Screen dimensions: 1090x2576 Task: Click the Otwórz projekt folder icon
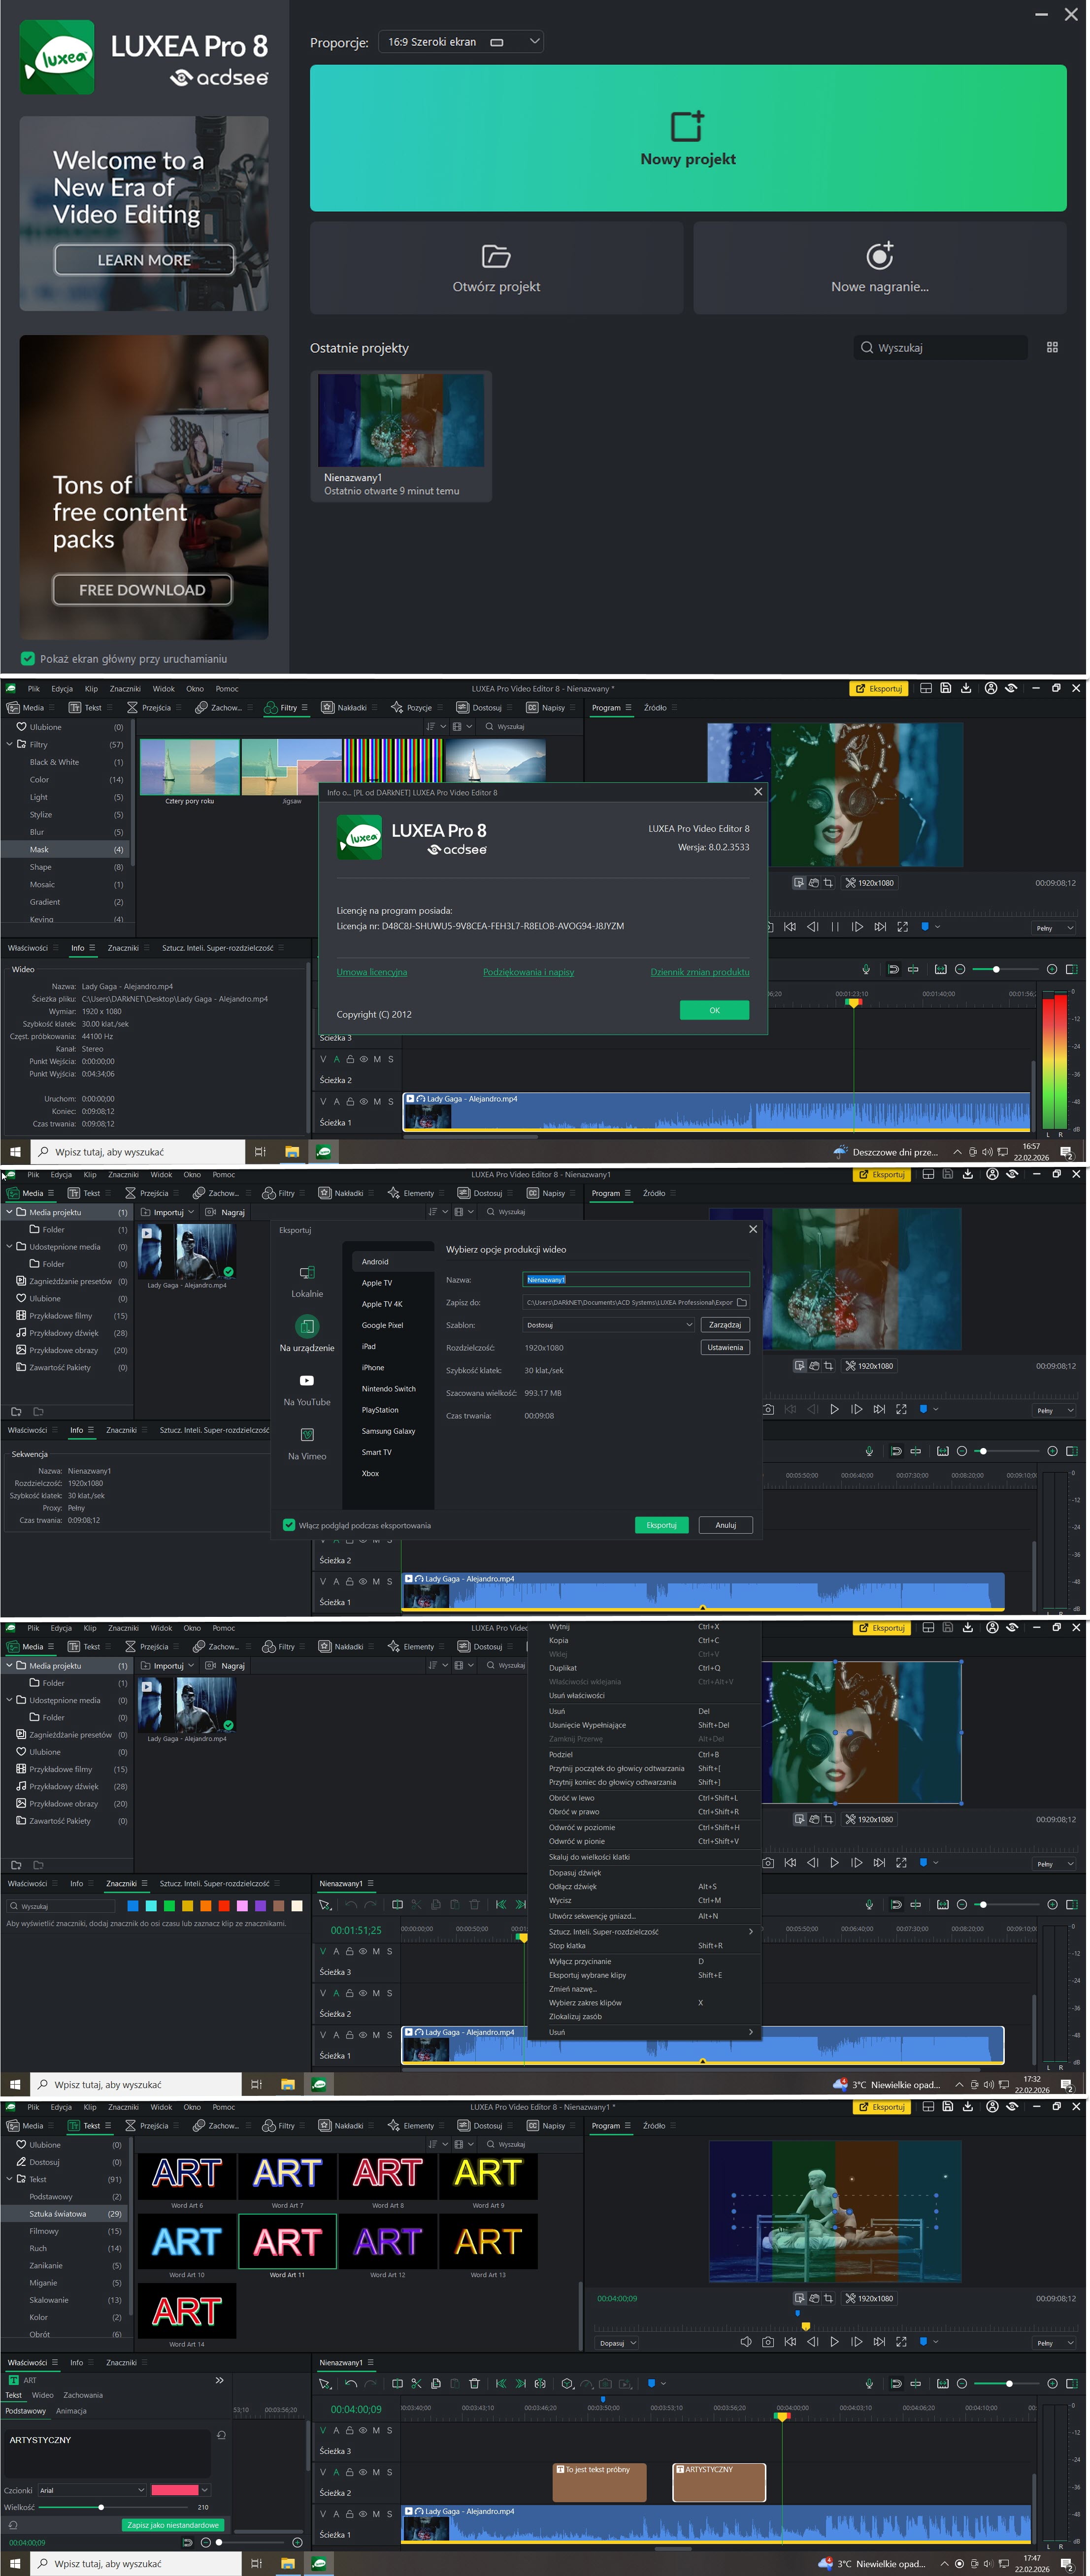(x=496, y=256)
